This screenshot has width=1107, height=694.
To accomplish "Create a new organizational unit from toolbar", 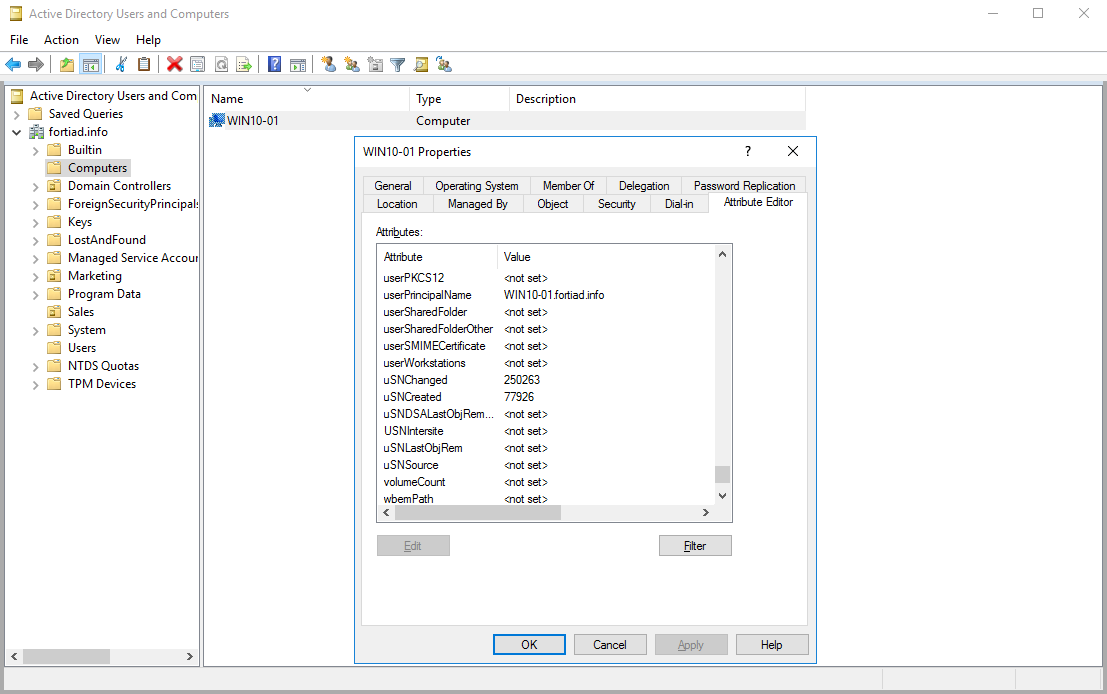I will pyautogui.click(x=374, y=64).
